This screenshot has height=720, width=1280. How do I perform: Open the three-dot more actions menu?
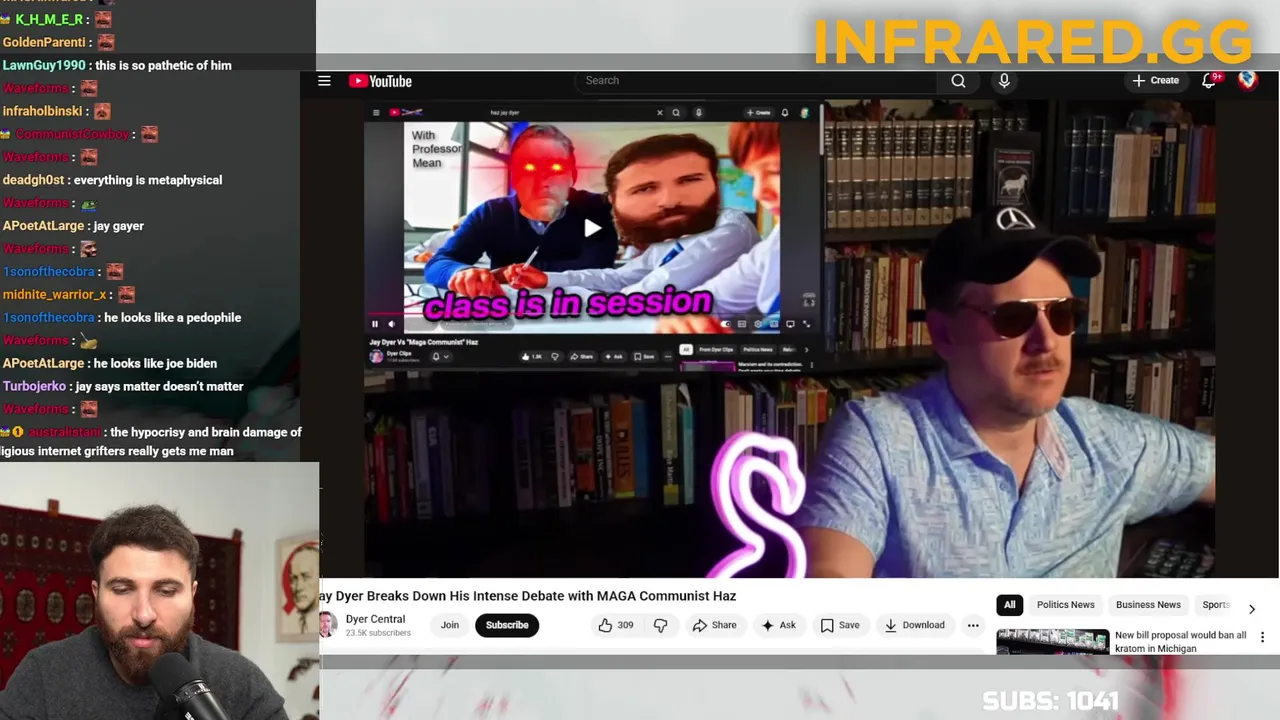click(x=973, y=625)
